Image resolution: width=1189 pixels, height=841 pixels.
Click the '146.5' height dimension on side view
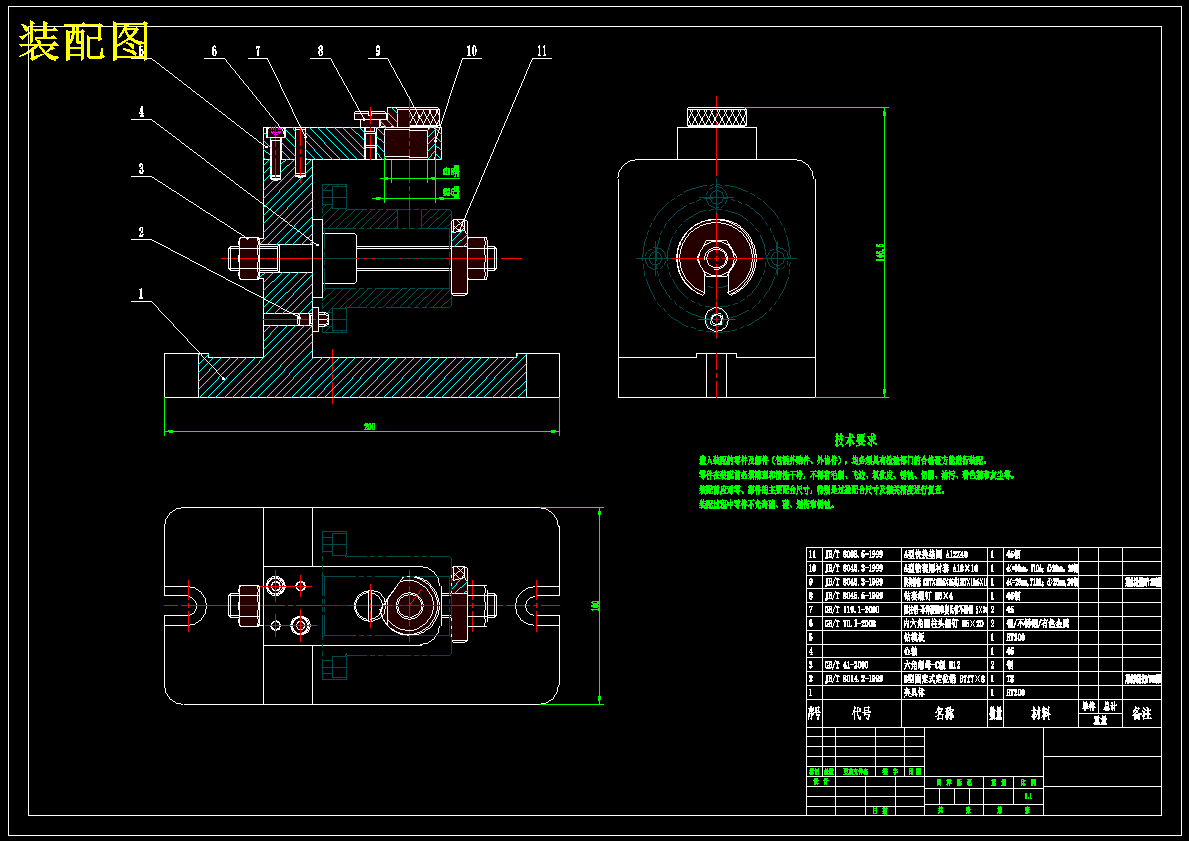[880, 253]
